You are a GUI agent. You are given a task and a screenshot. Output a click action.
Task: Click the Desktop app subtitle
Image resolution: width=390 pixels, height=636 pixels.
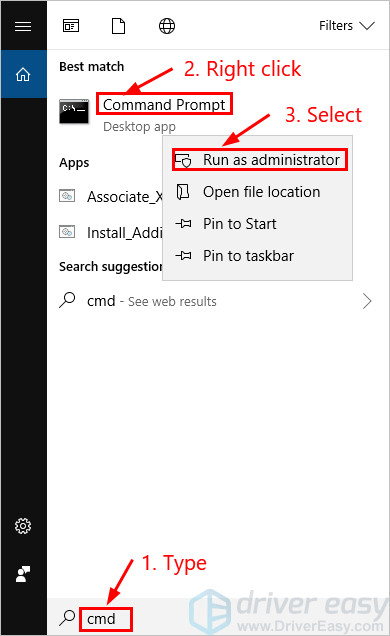139,127
